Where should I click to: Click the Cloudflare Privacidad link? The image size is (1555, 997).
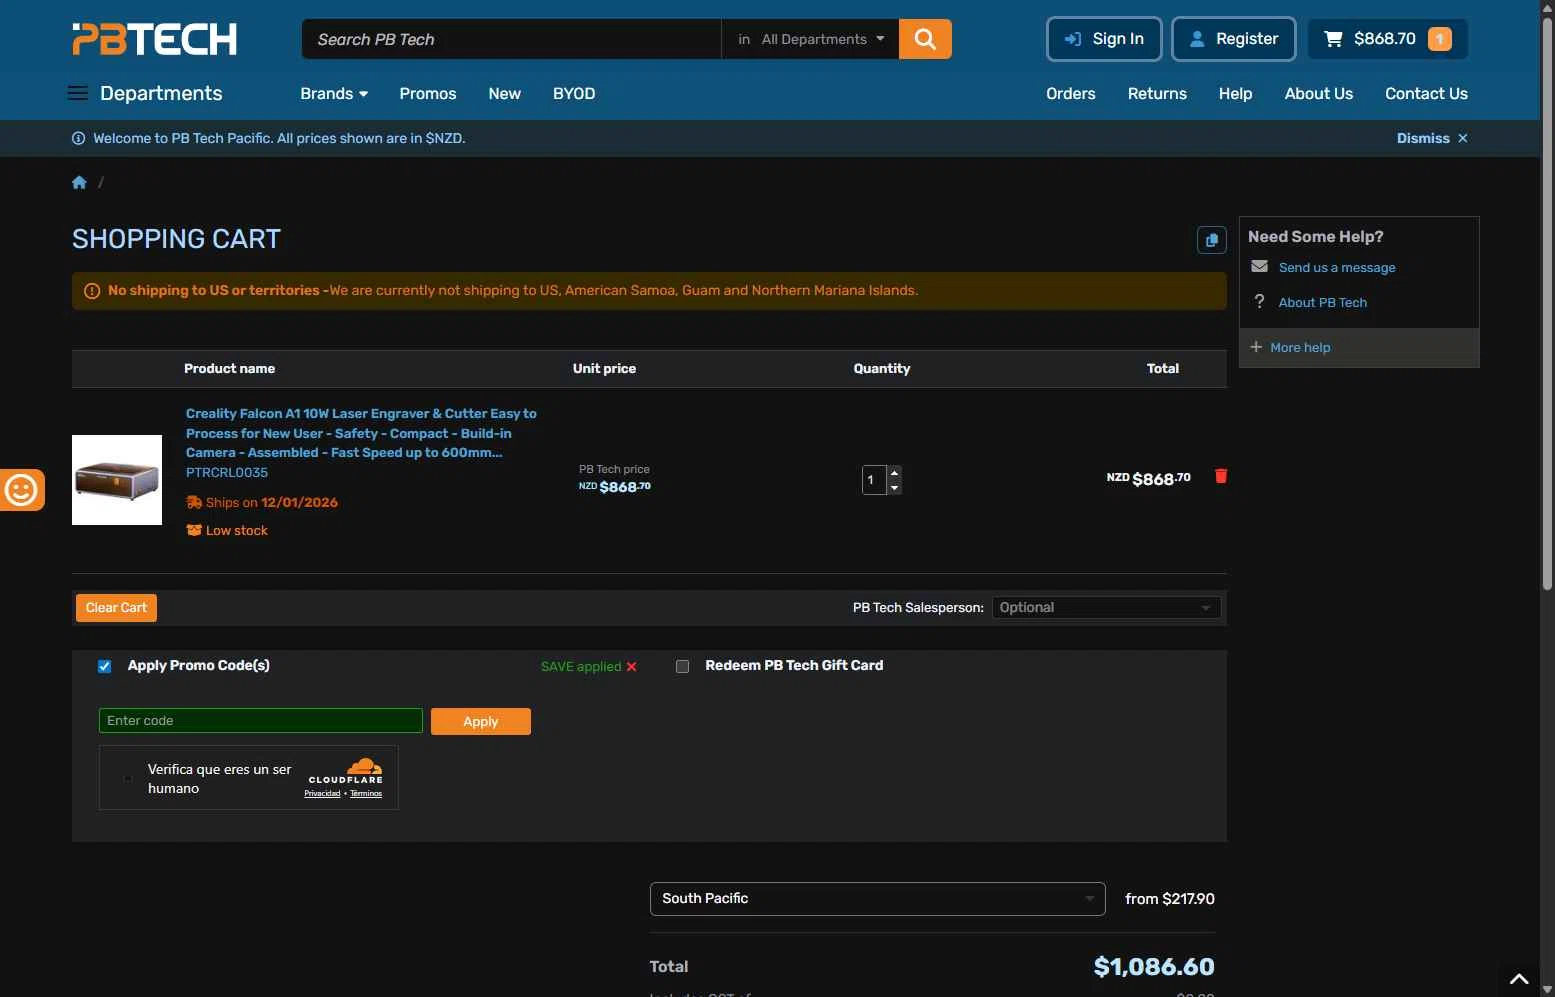click(x=322, y=794)
